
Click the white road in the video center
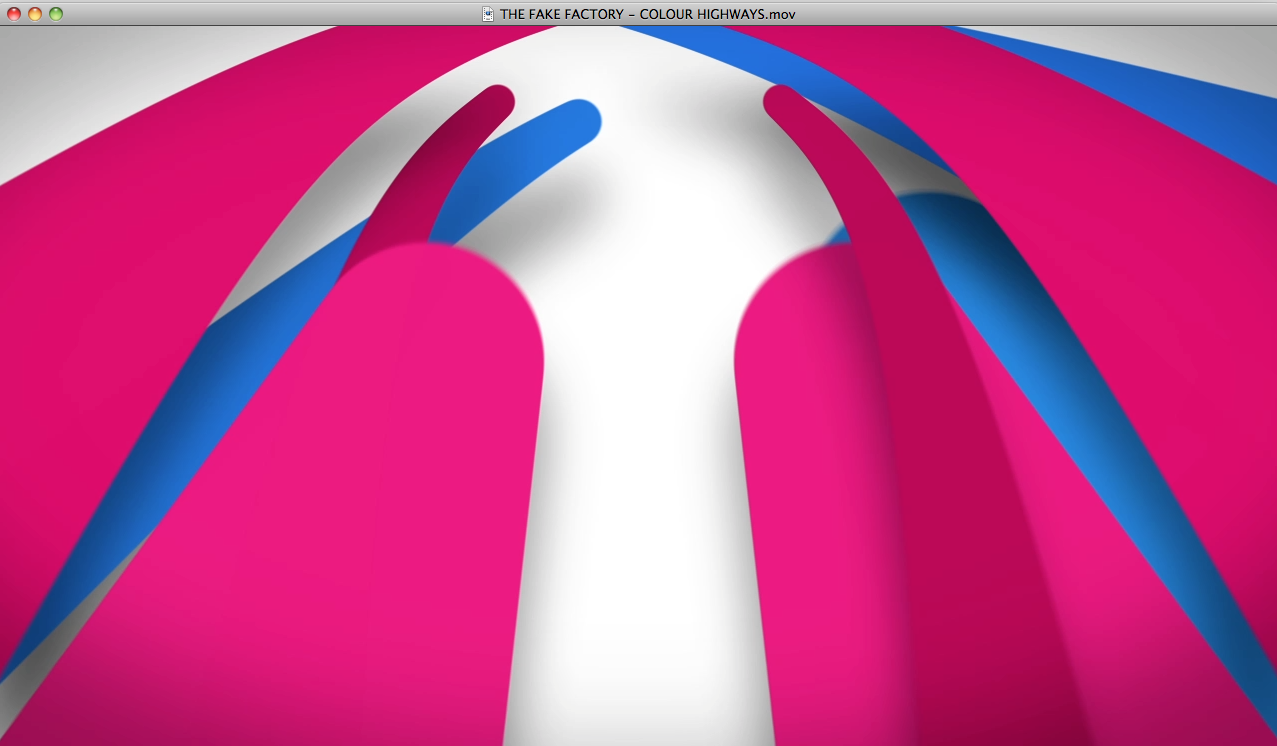click(640, 450)
